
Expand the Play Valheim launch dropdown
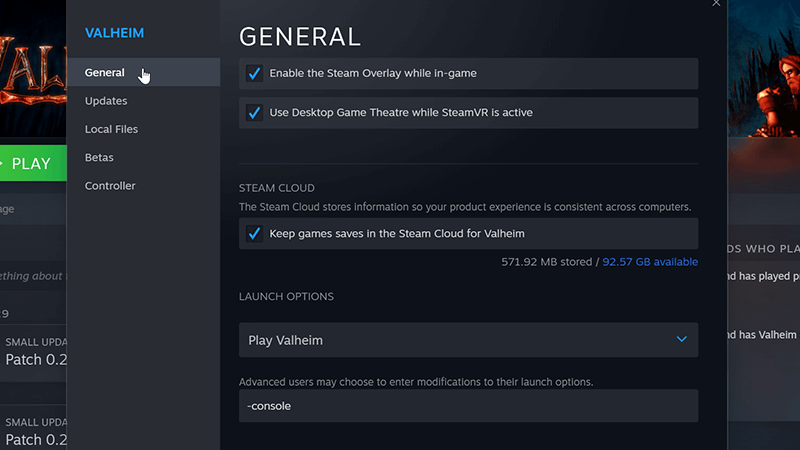point(468,340)
